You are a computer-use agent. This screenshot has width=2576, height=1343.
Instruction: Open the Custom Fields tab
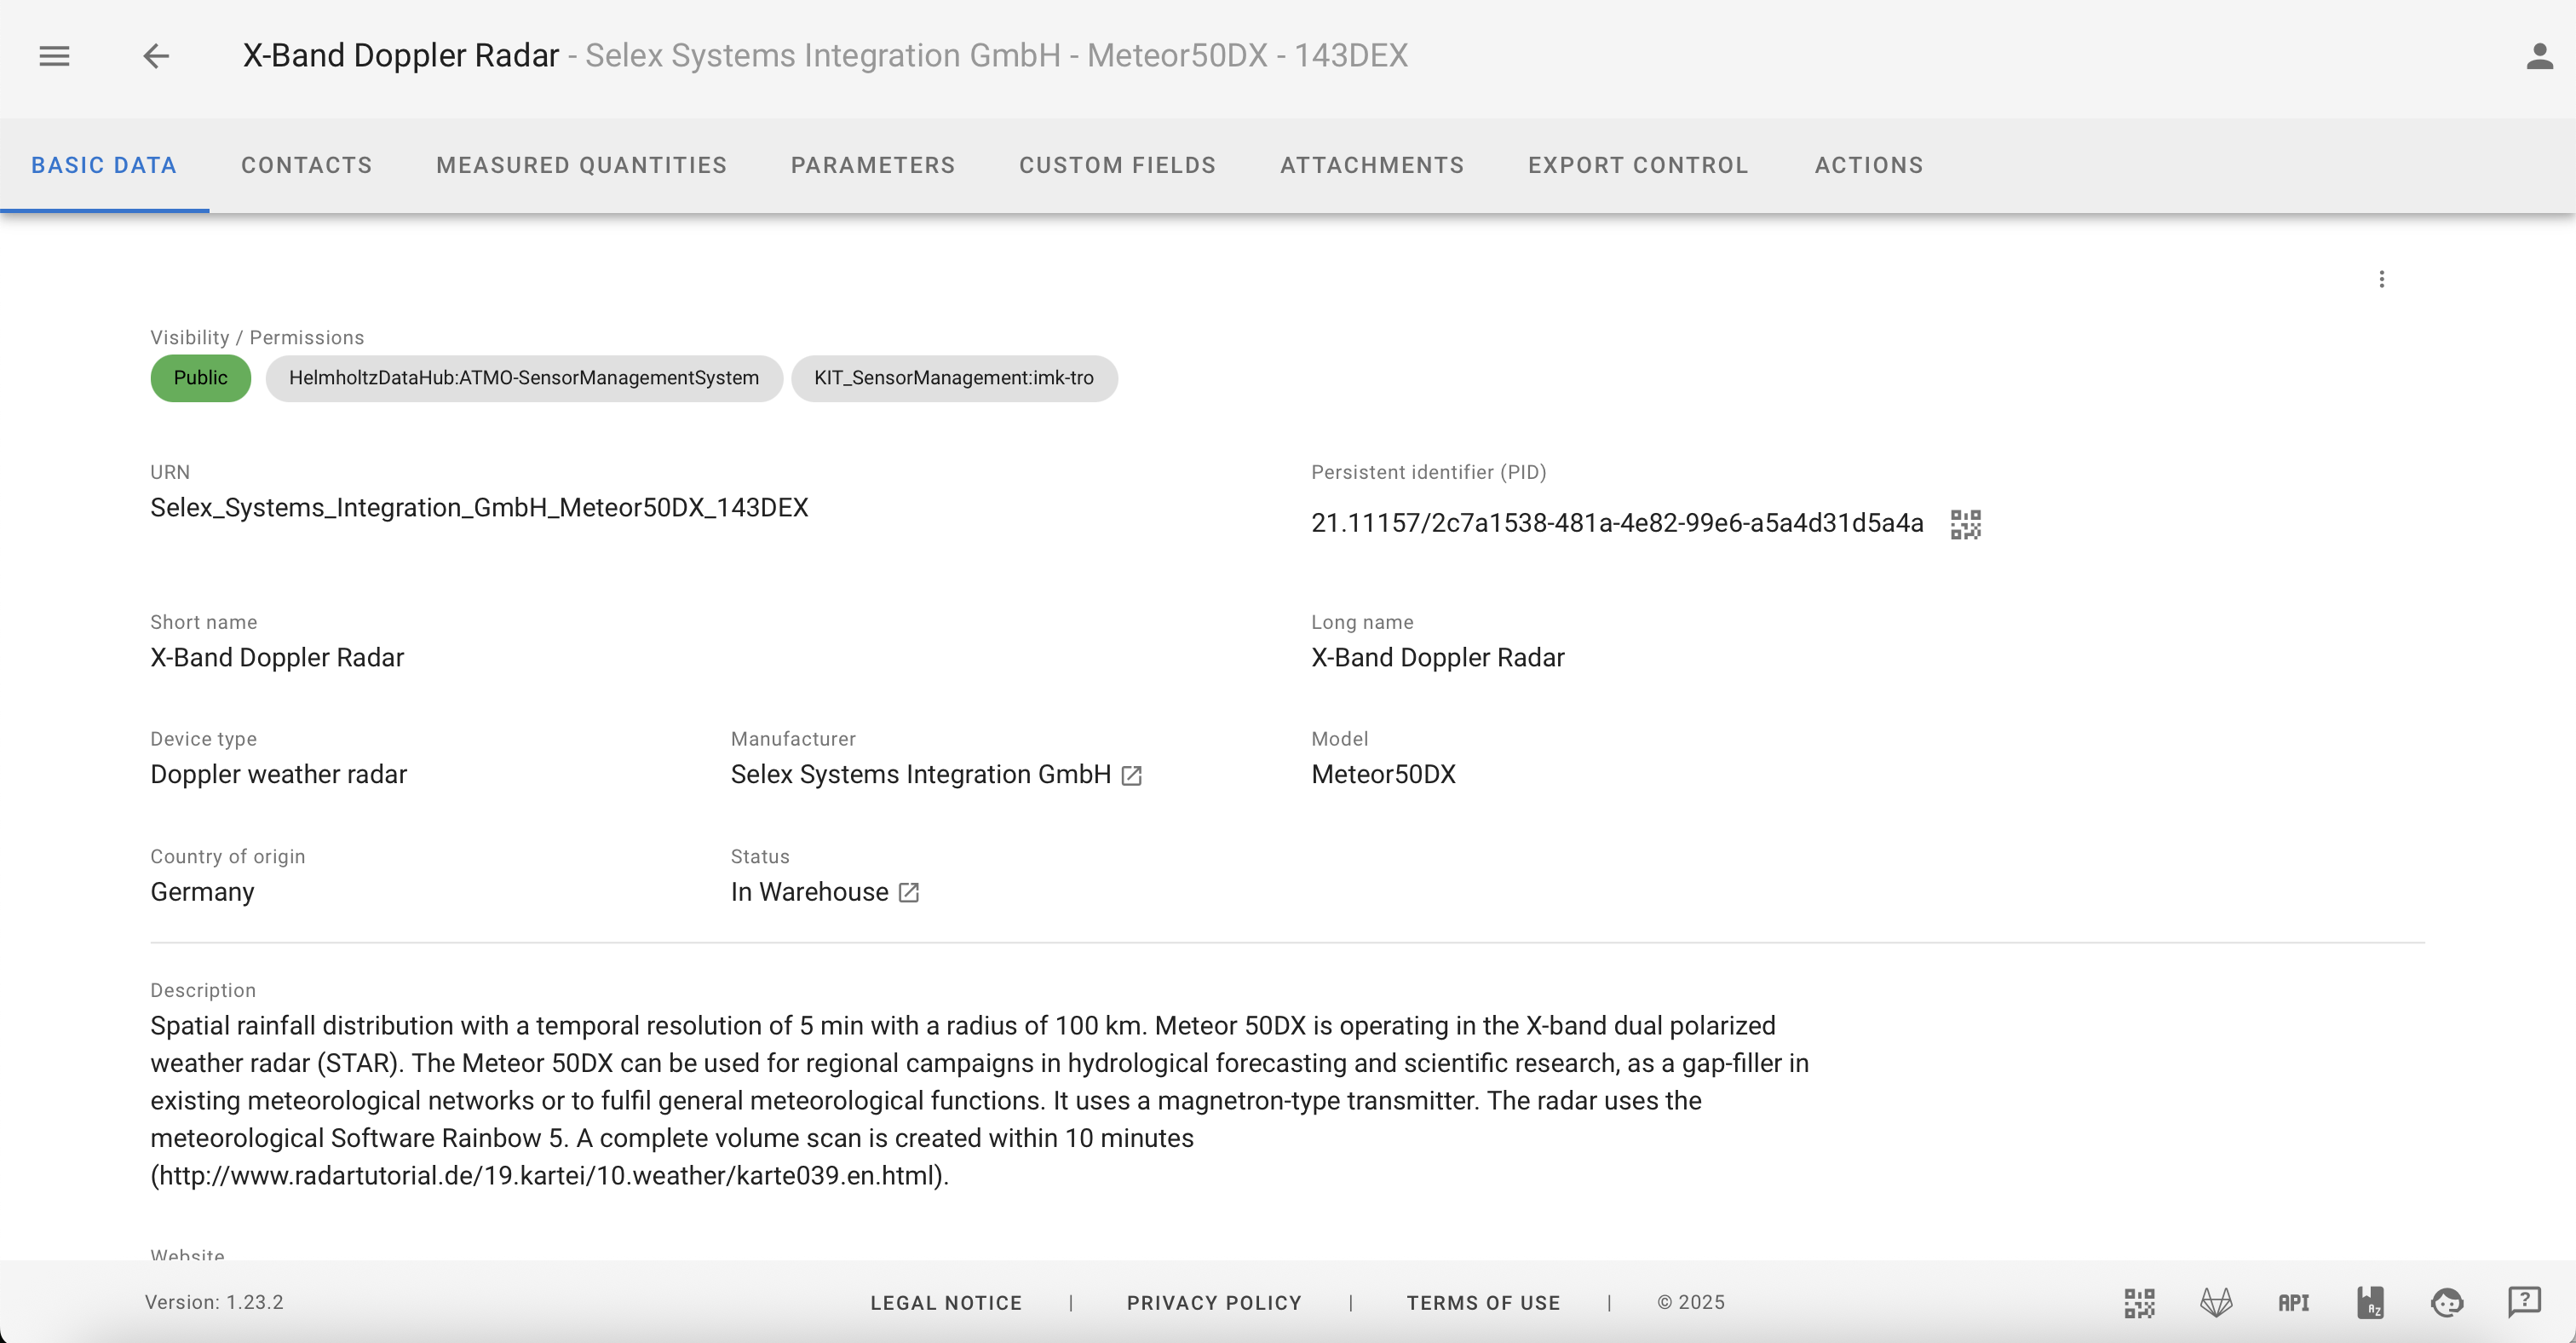(x=1117, y=165)
